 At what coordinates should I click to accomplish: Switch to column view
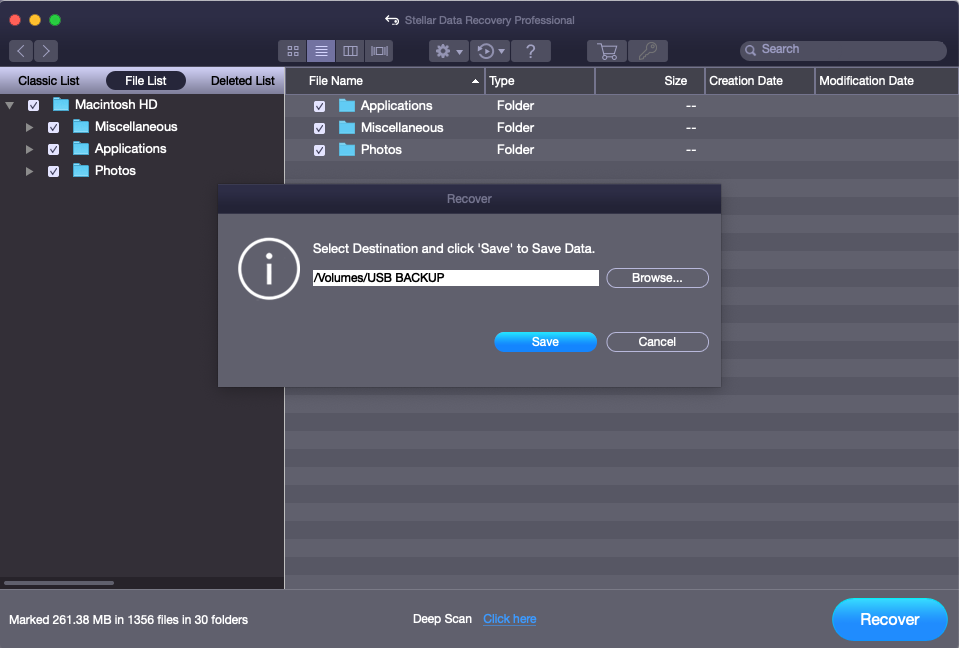350,51
